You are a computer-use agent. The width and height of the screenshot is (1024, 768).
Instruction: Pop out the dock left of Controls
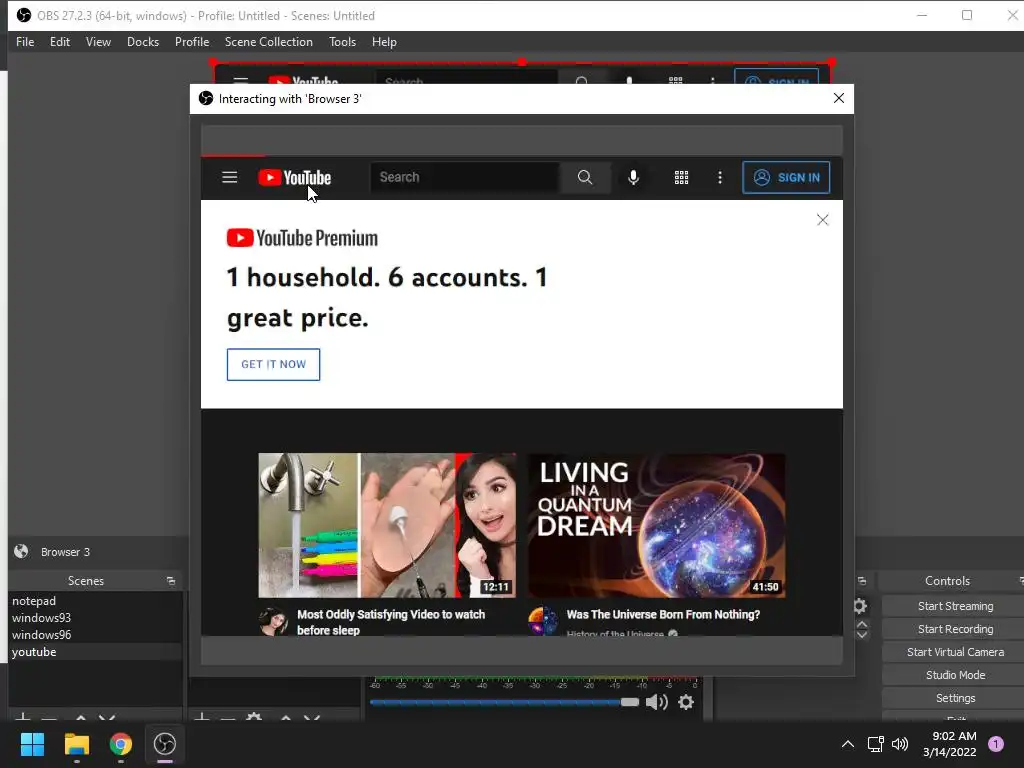pos(861,581)
